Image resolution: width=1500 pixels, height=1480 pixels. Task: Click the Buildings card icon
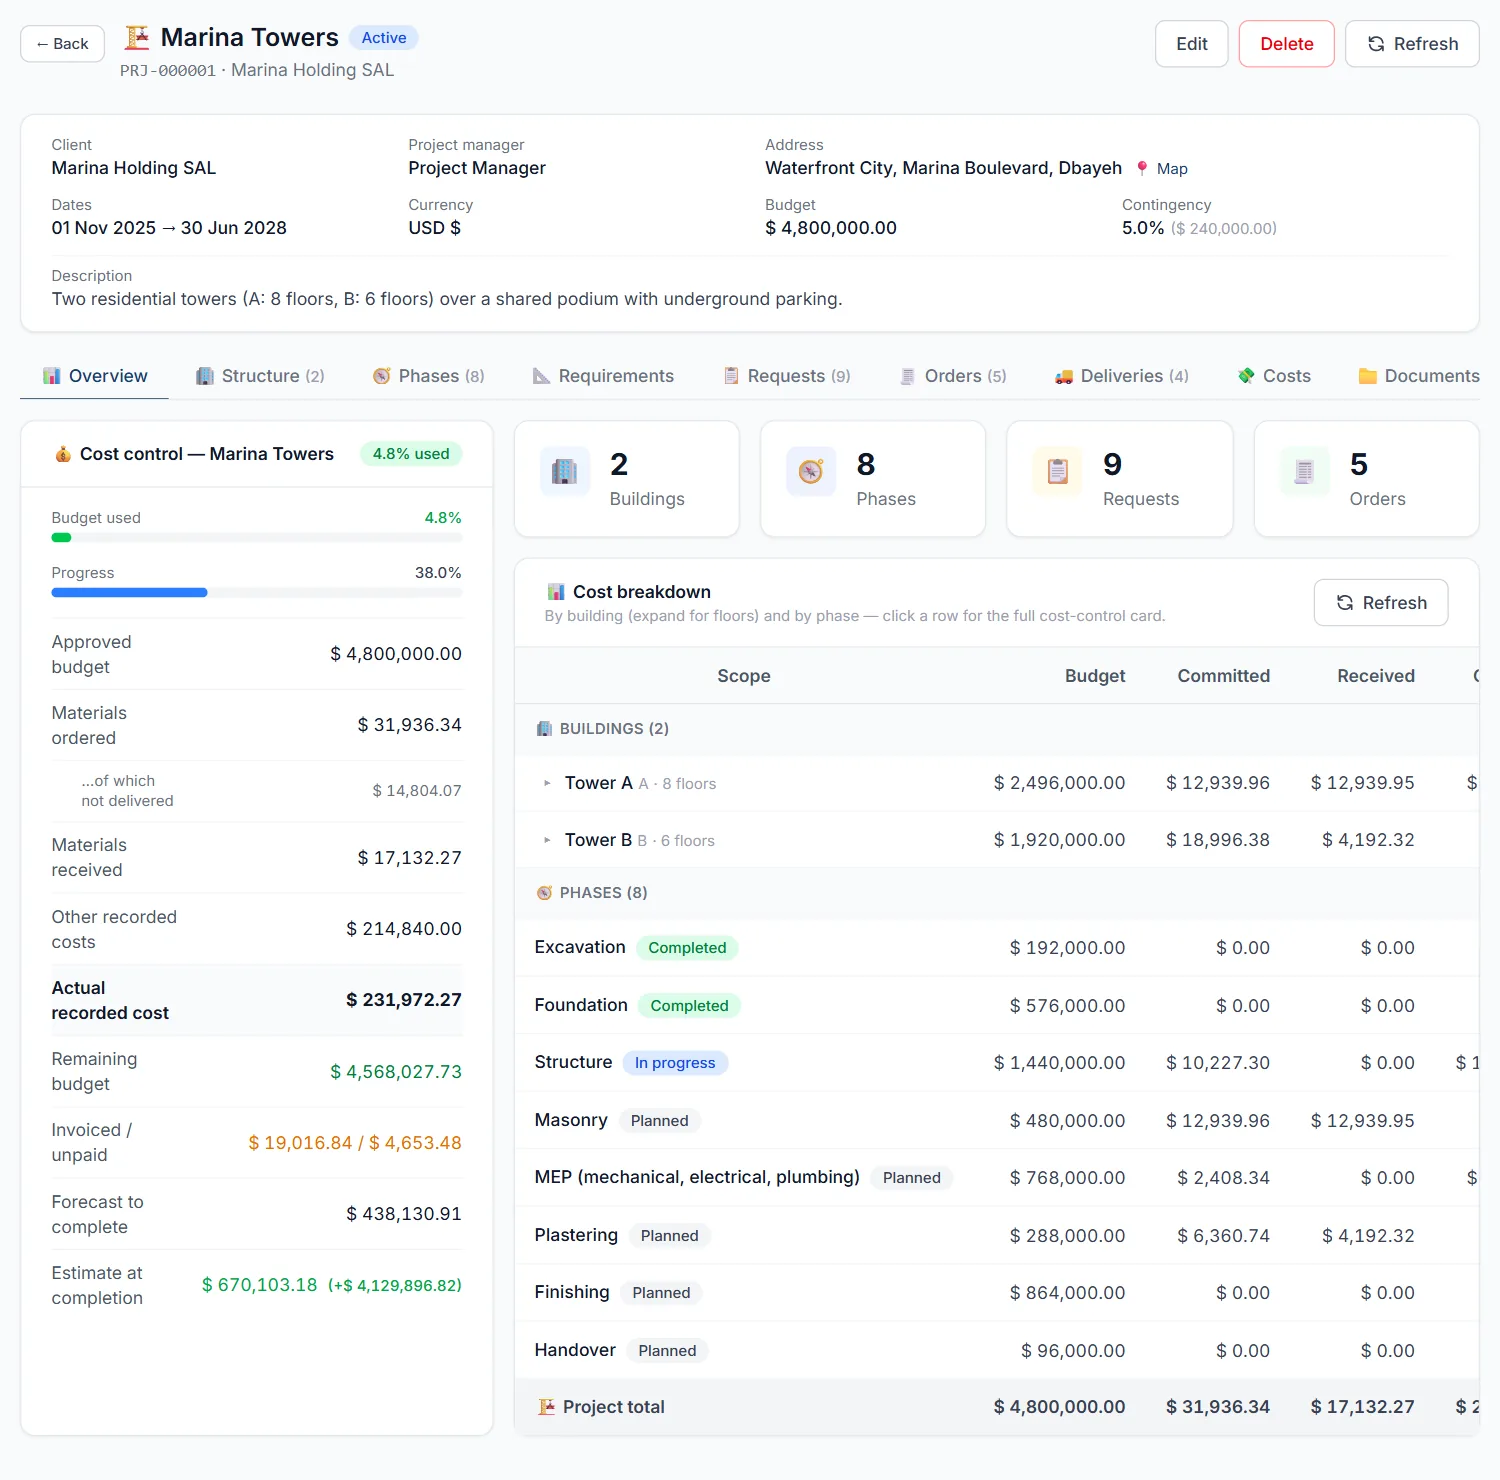point(565,471)
